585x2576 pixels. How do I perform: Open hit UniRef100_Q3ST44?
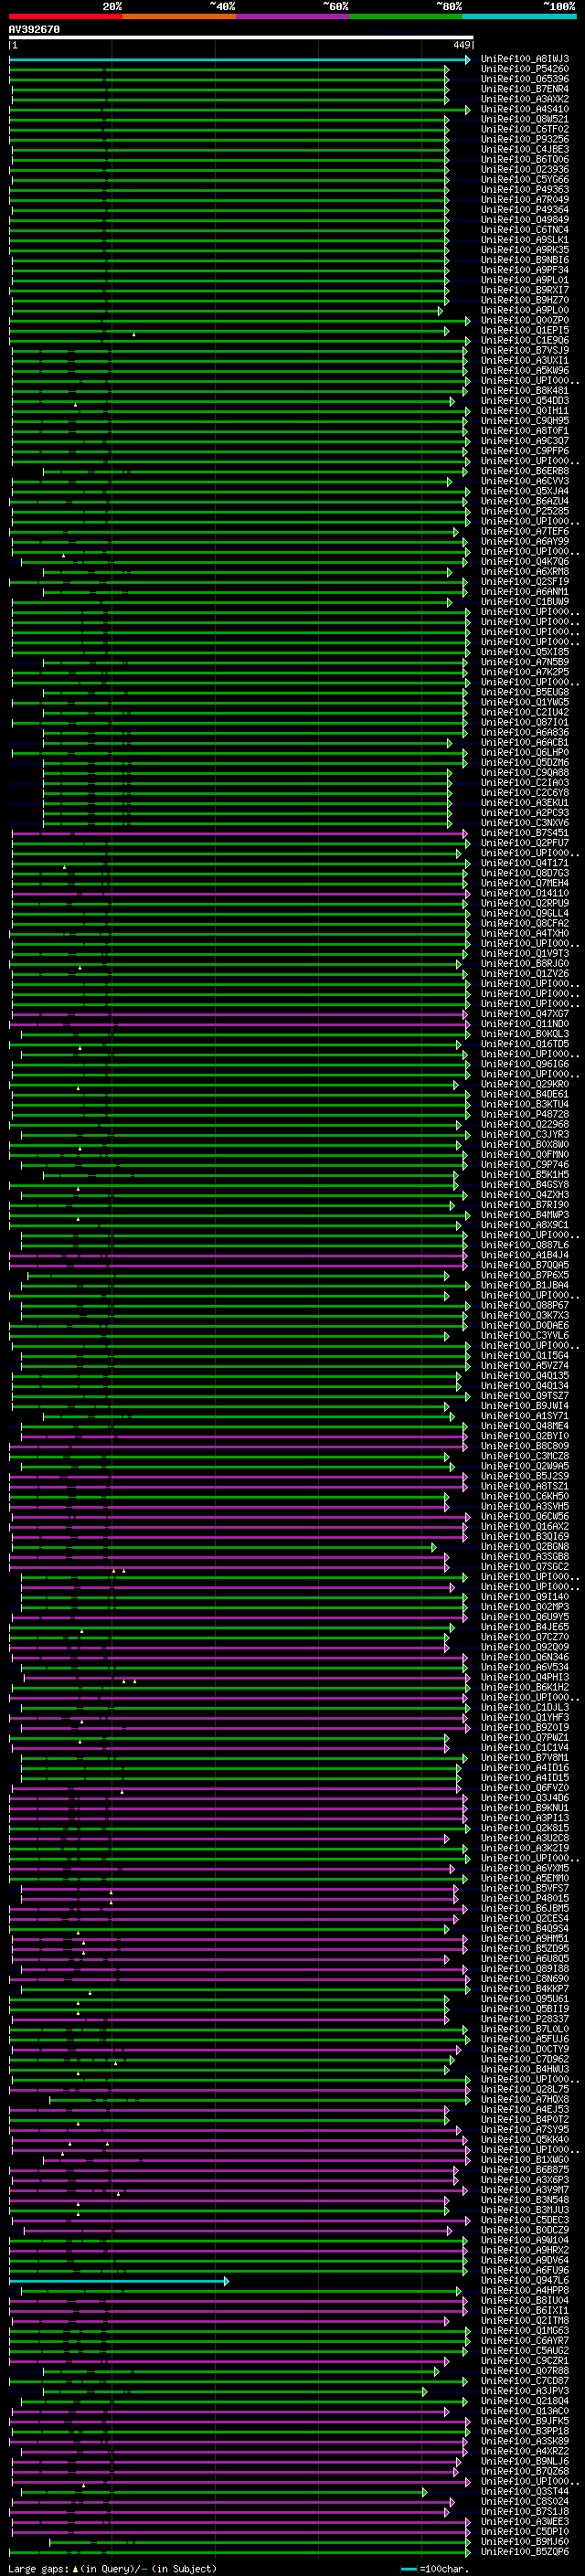524,2491
